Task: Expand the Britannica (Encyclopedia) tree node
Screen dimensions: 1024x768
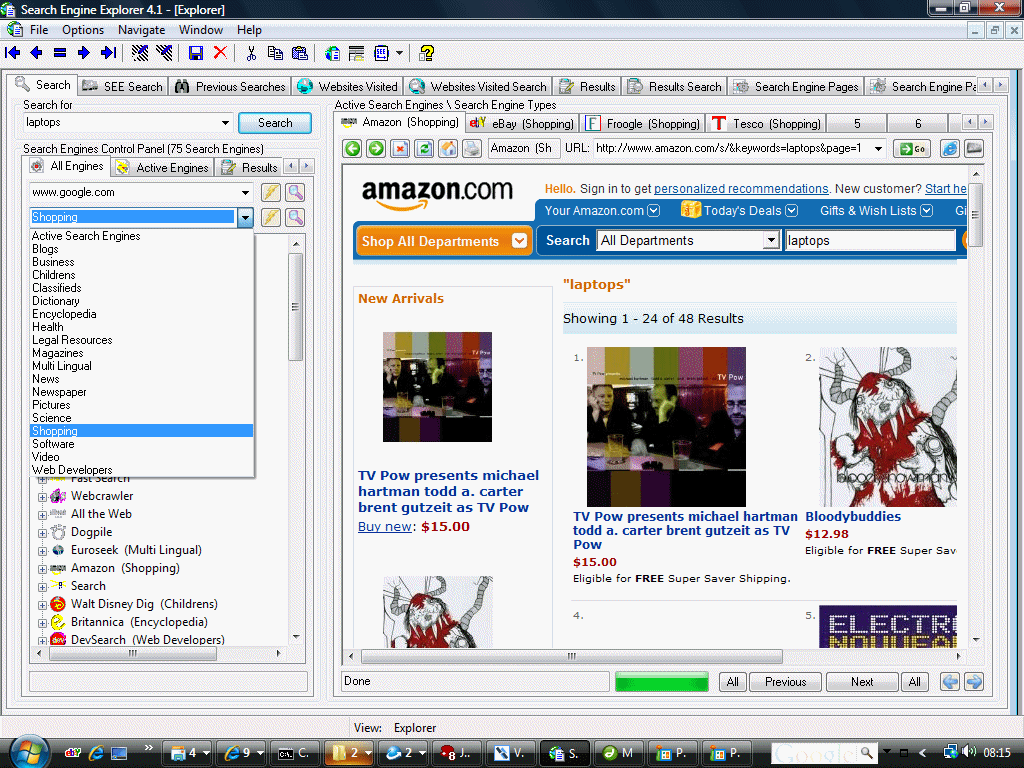Action: 43,622
